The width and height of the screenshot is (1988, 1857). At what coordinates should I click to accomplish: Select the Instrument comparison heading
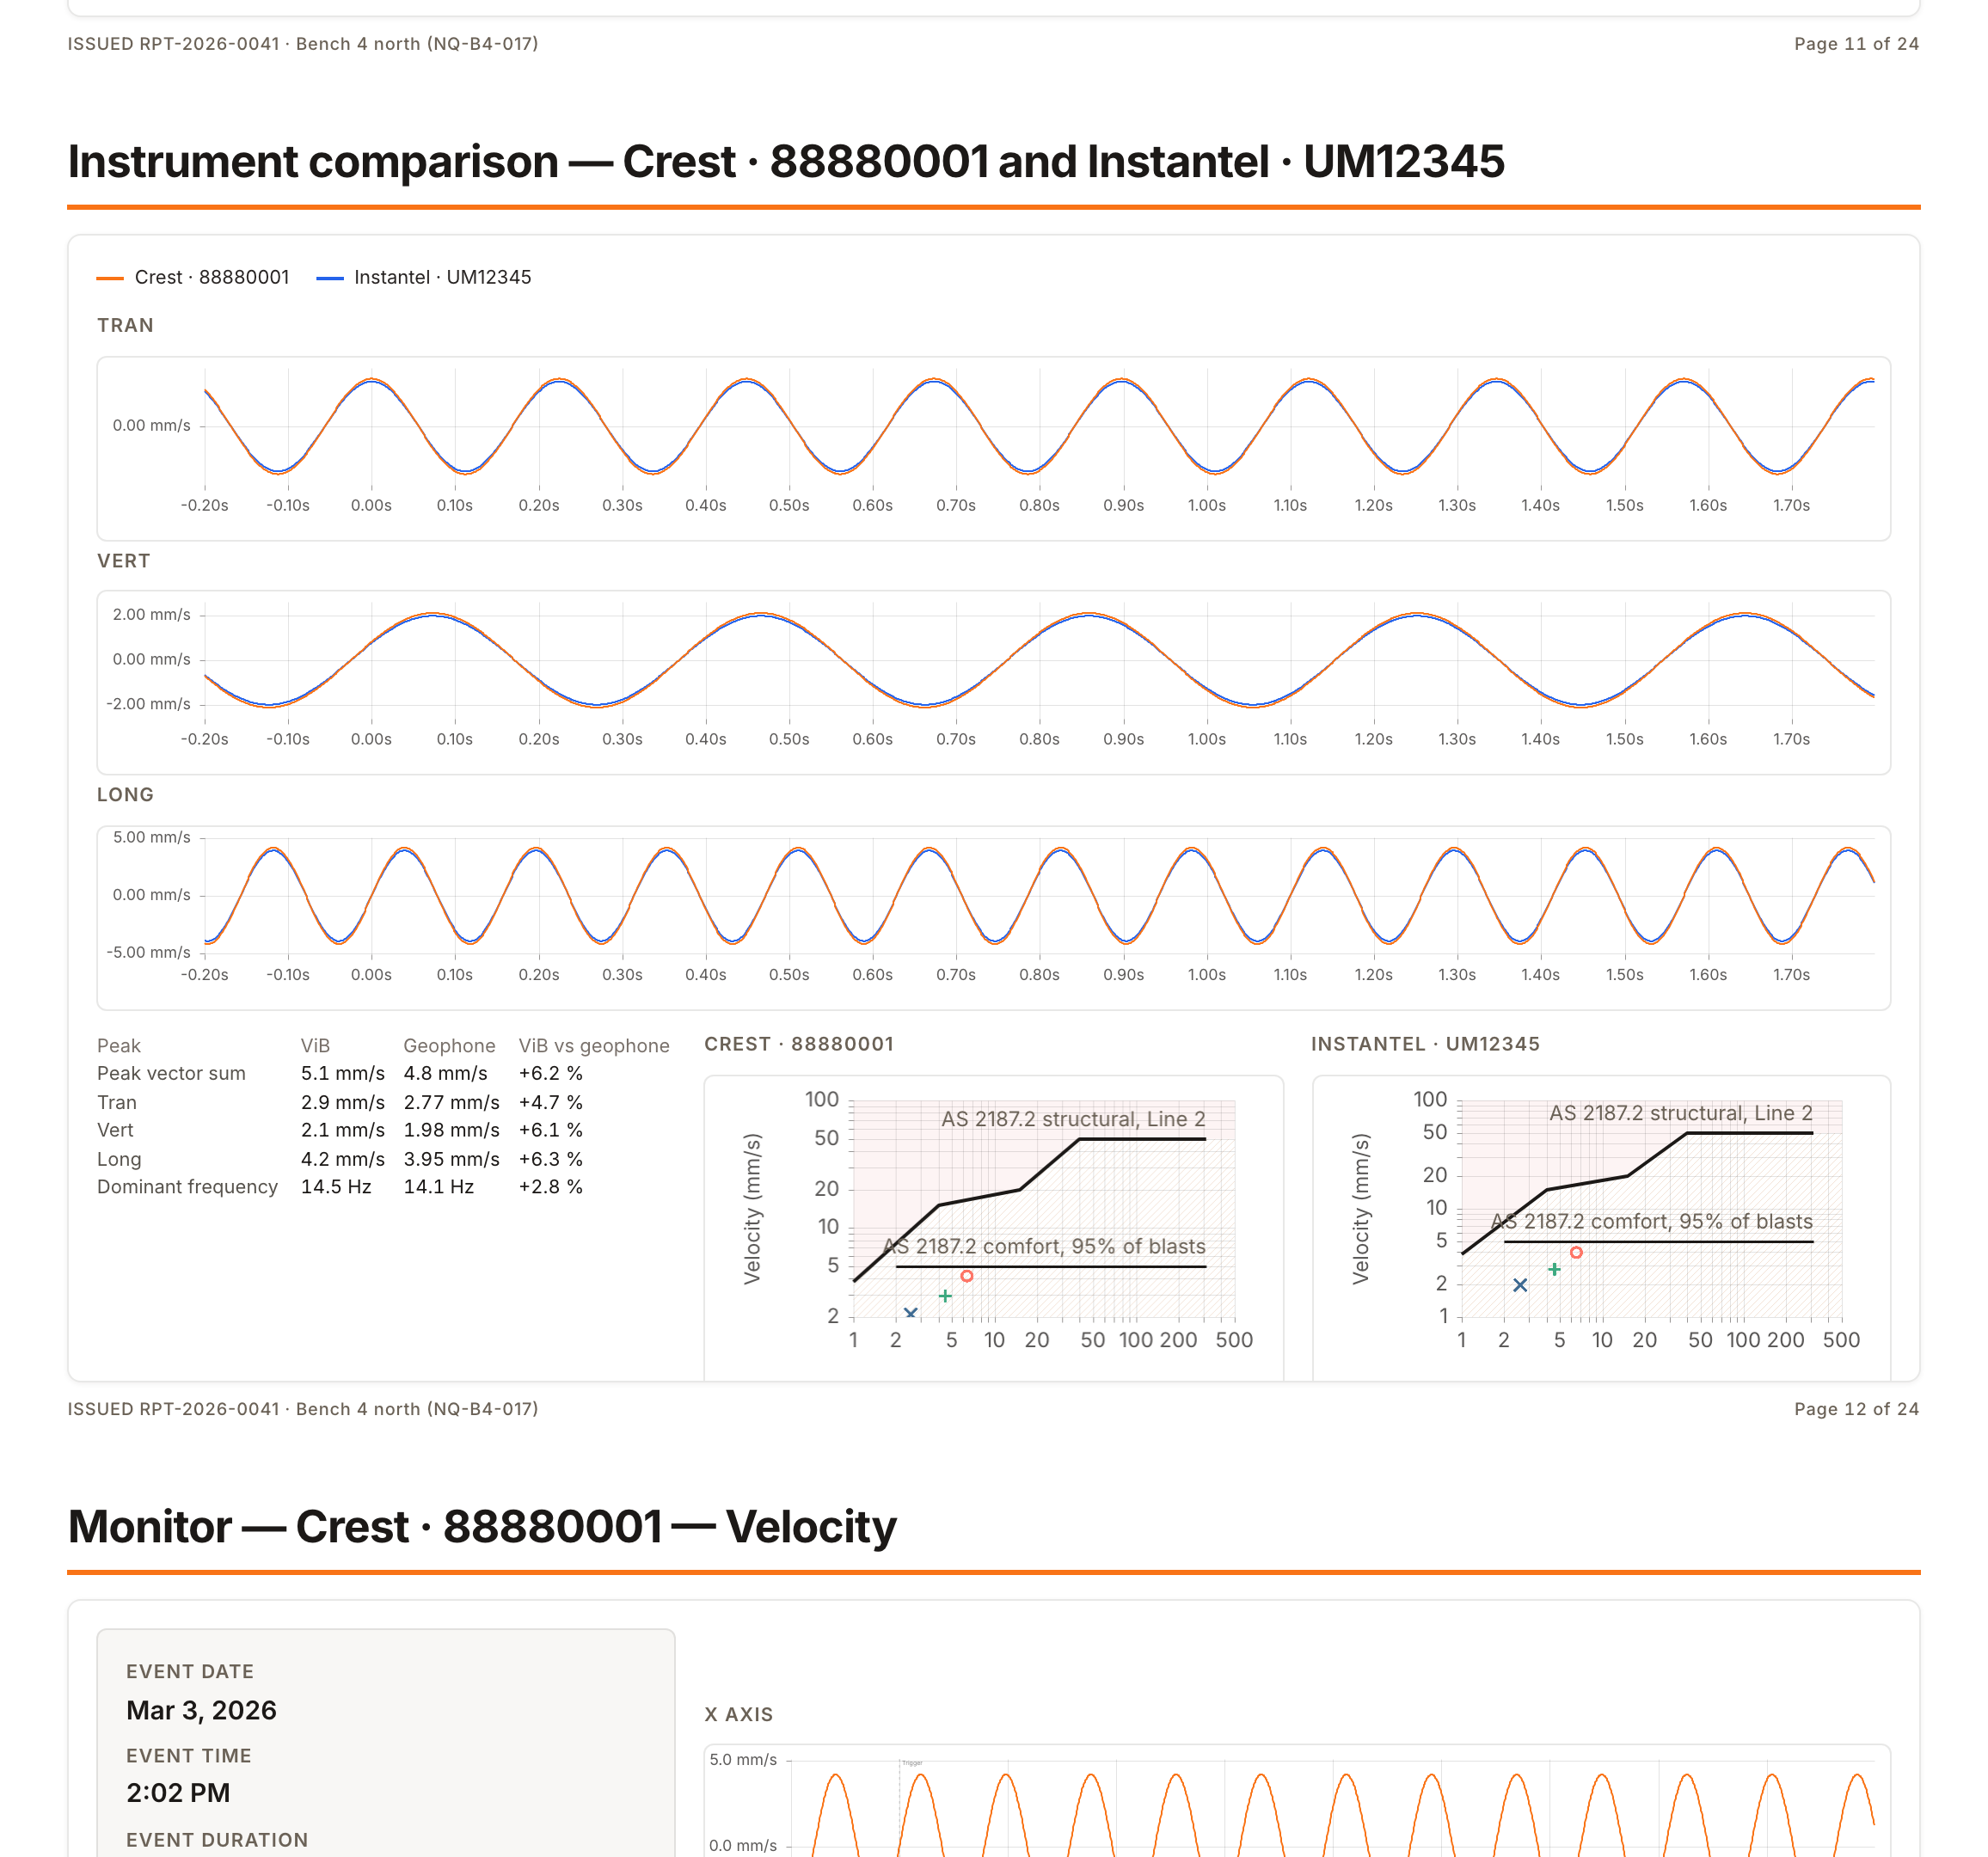point(786,161)
